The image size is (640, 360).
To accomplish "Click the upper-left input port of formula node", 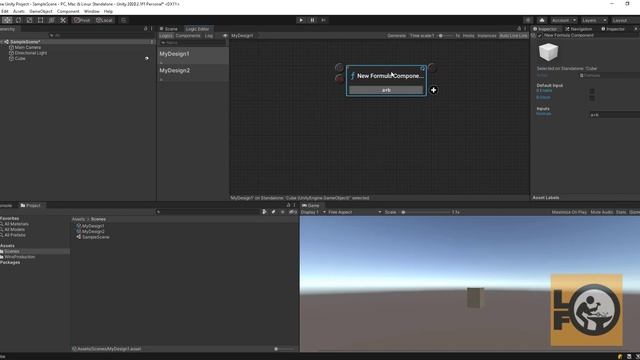I will (x=339, y=67).
